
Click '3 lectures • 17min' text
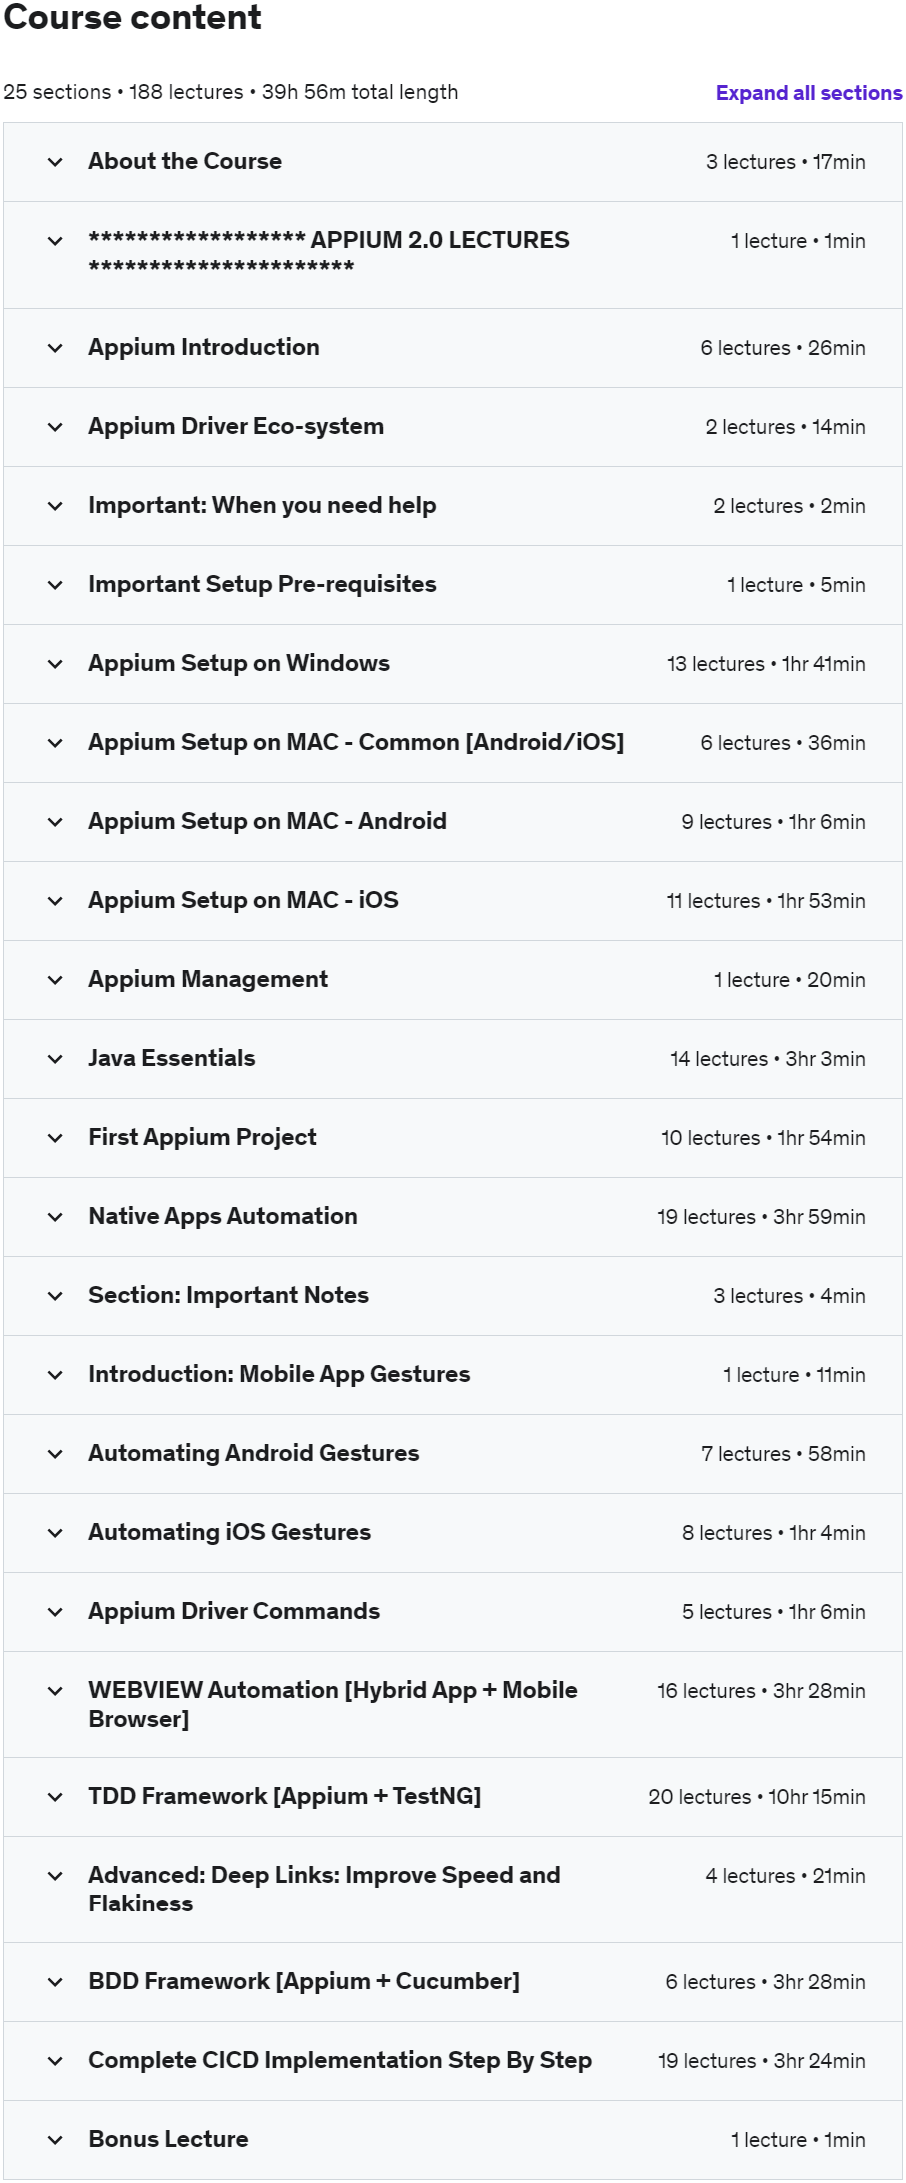click(786, 162)
